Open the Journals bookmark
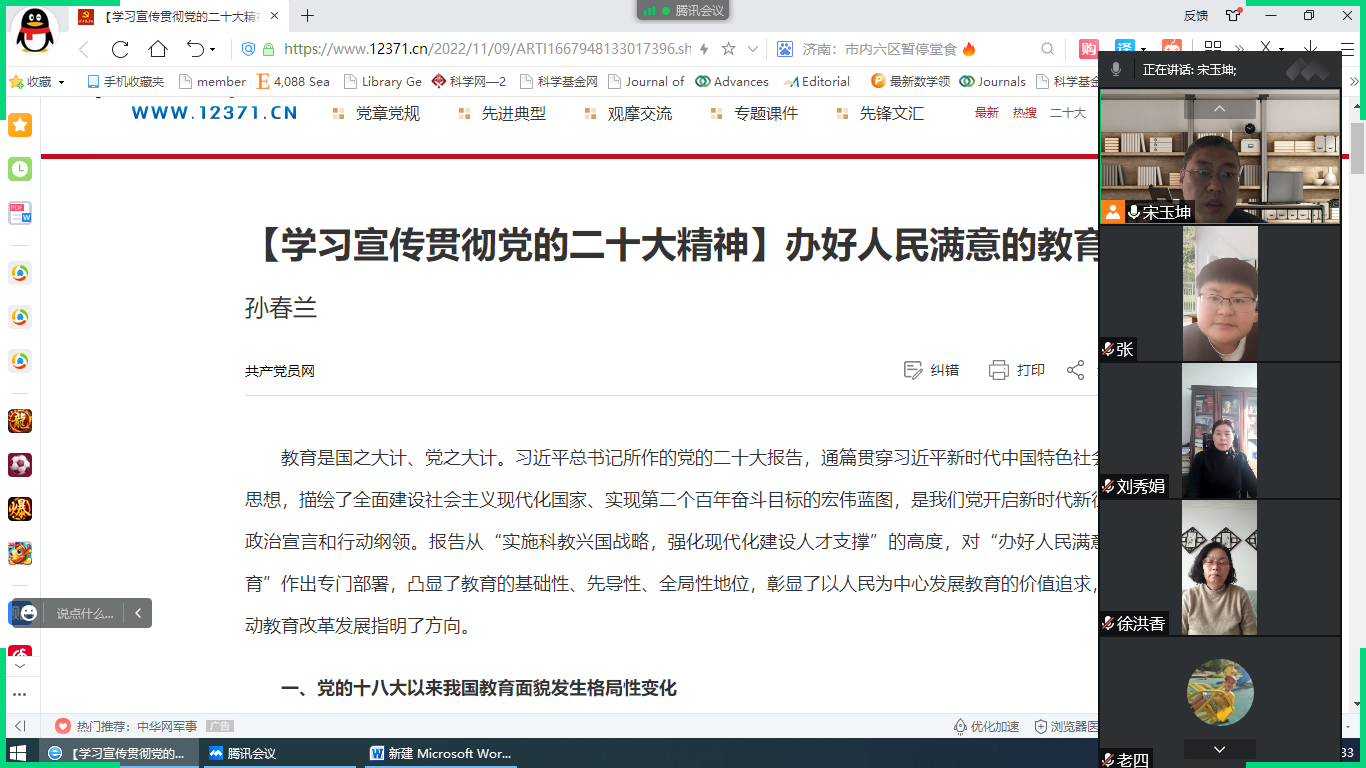1366x768 pixels. [993, 82]
